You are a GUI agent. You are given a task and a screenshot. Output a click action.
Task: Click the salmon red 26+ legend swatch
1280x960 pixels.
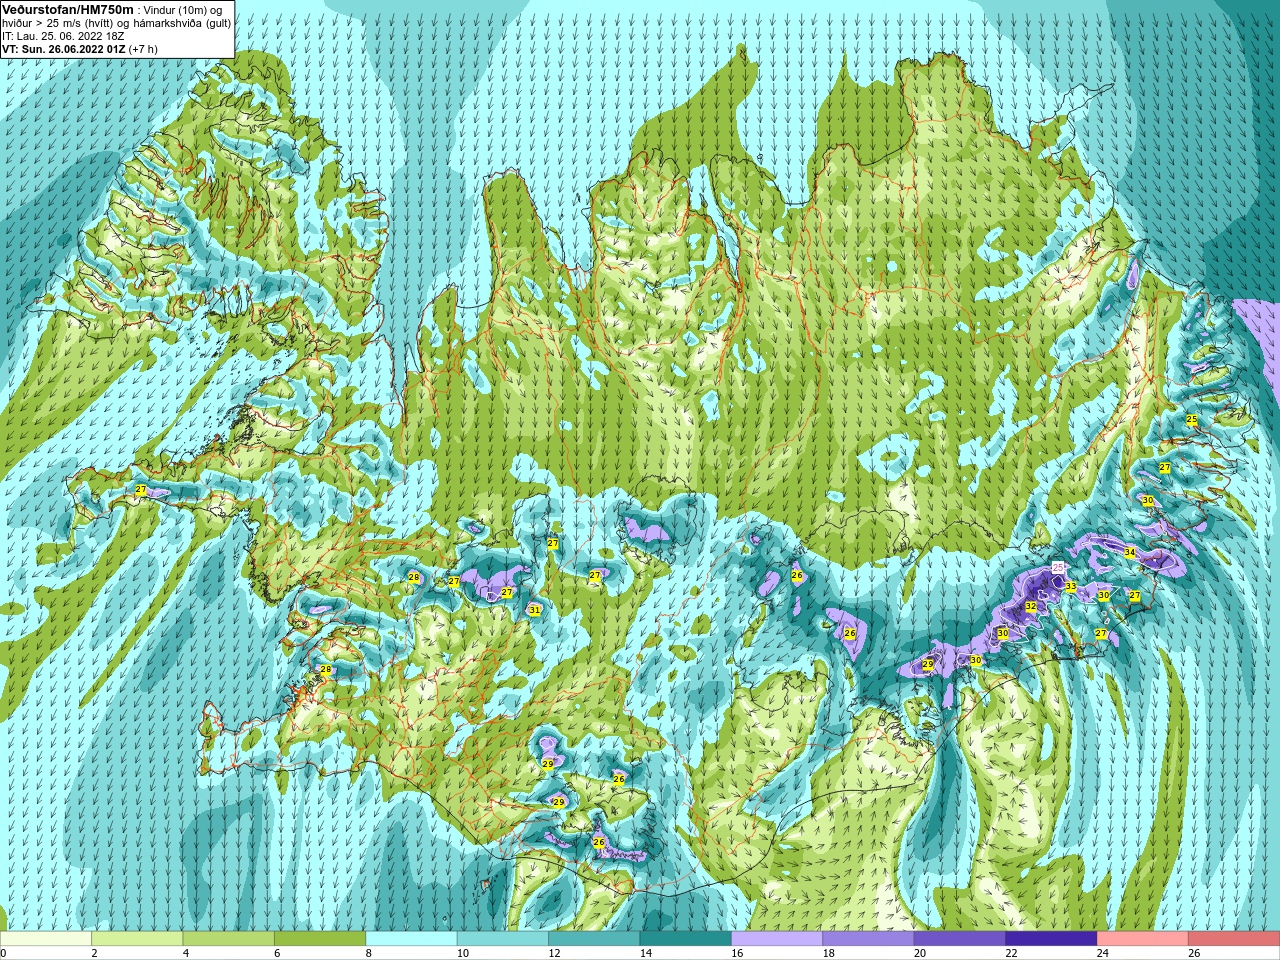(1235, 939)
